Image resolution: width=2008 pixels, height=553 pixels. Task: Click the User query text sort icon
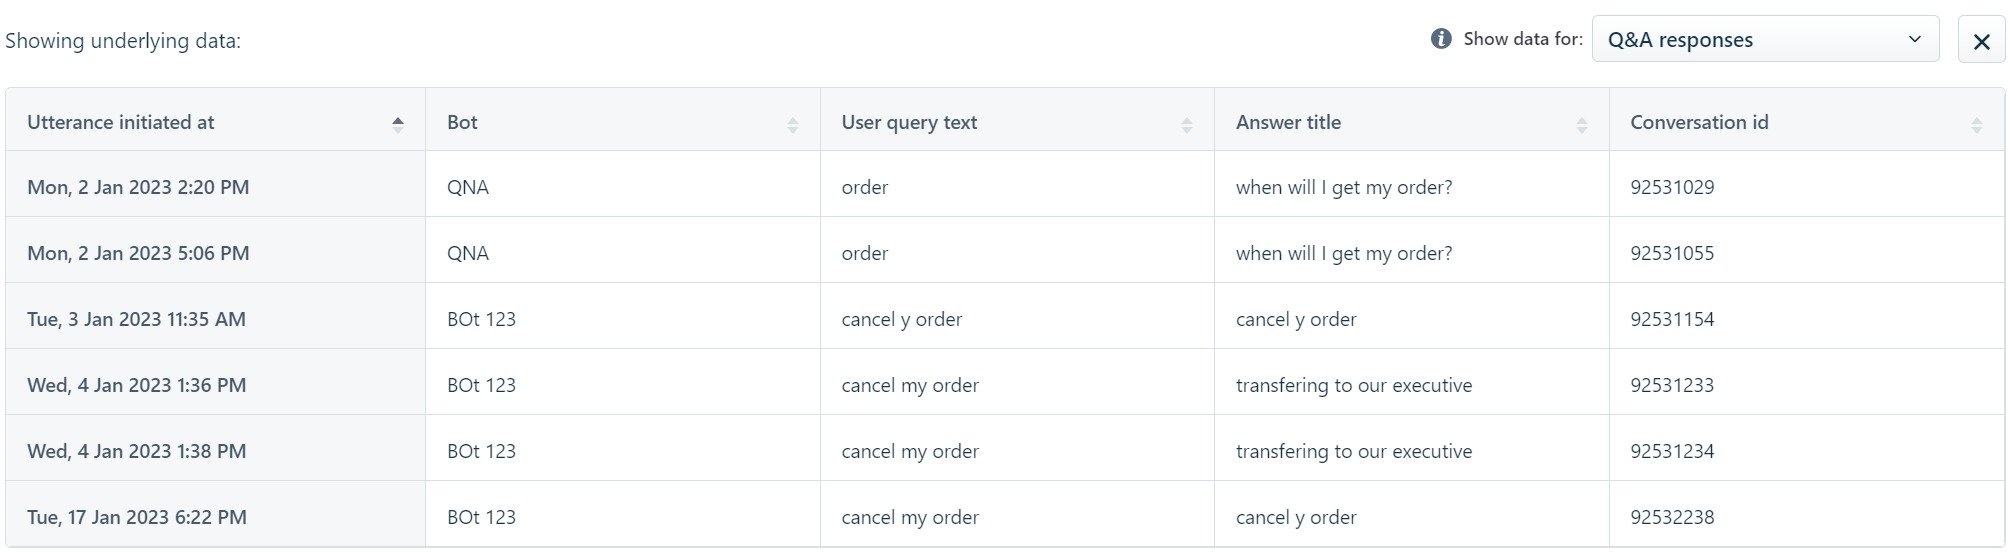click(1186, 124)
